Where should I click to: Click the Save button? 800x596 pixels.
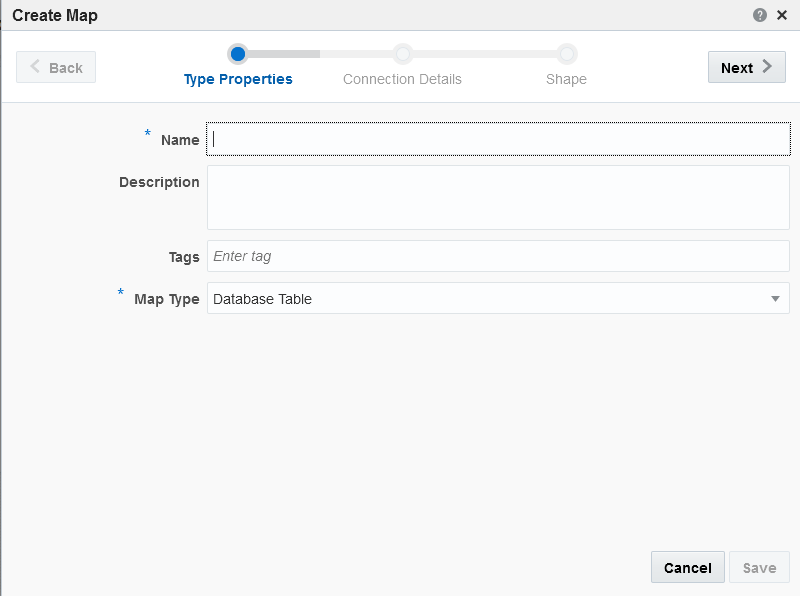[x=759, y=568]
